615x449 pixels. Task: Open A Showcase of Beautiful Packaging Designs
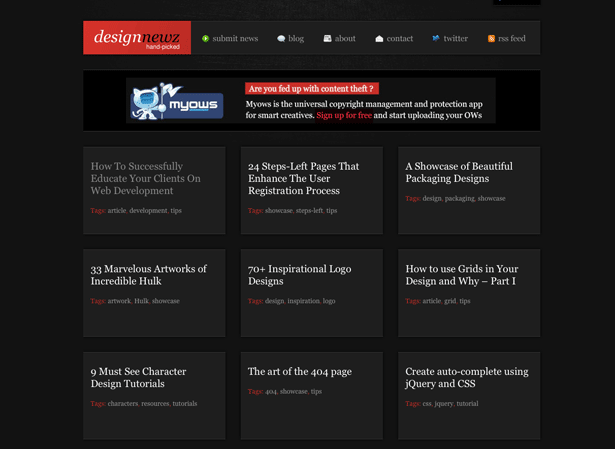458,172
